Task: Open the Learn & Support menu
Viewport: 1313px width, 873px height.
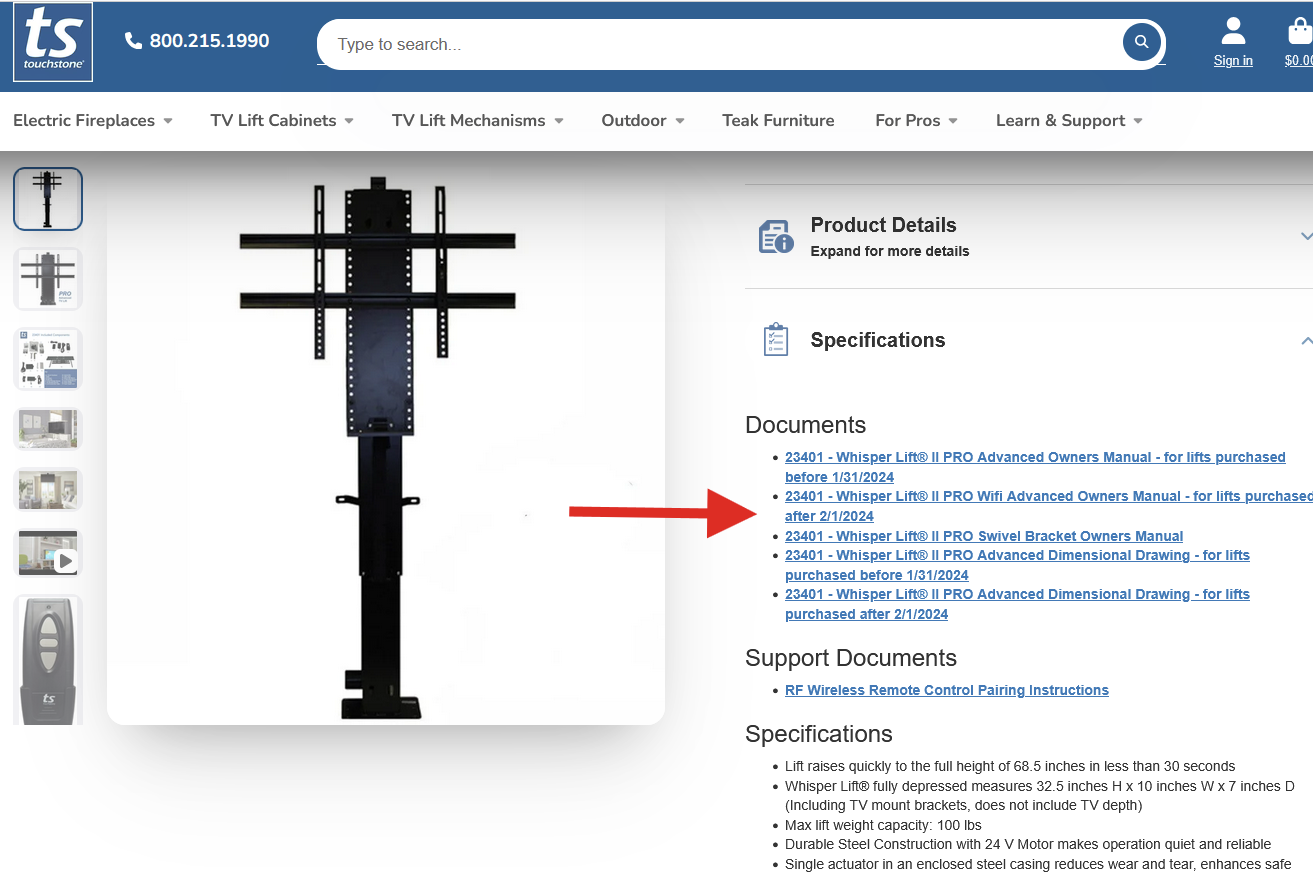Action: point(1069,120)
